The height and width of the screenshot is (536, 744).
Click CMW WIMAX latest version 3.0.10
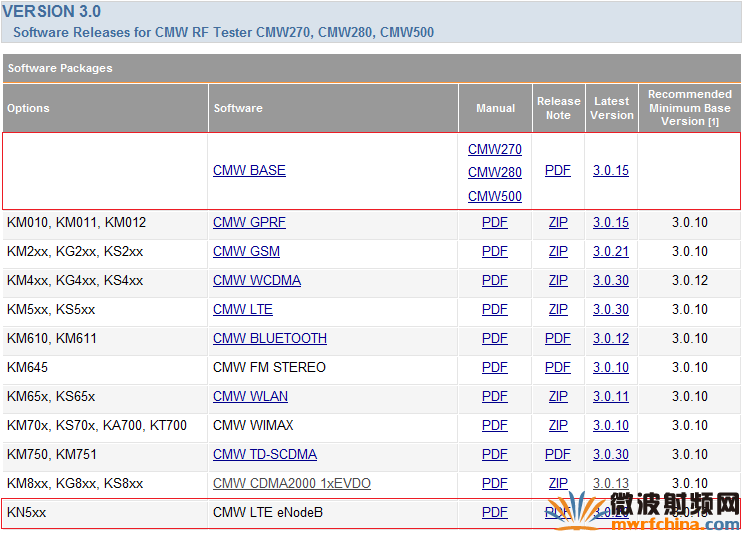[611, 425]
